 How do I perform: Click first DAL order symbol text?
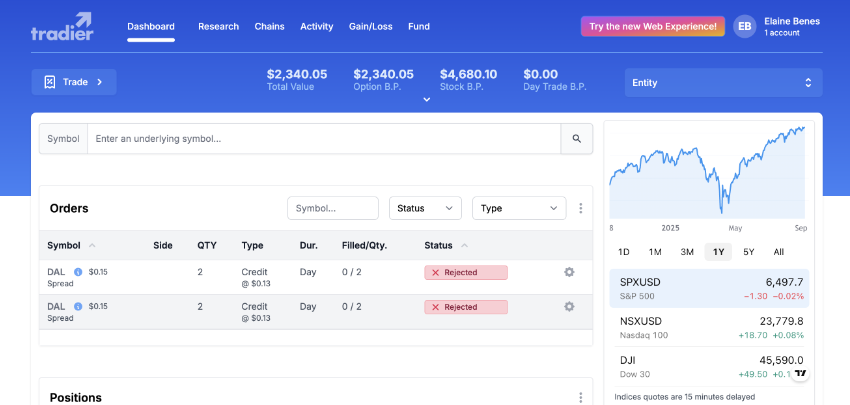click(x=56, y=272)
